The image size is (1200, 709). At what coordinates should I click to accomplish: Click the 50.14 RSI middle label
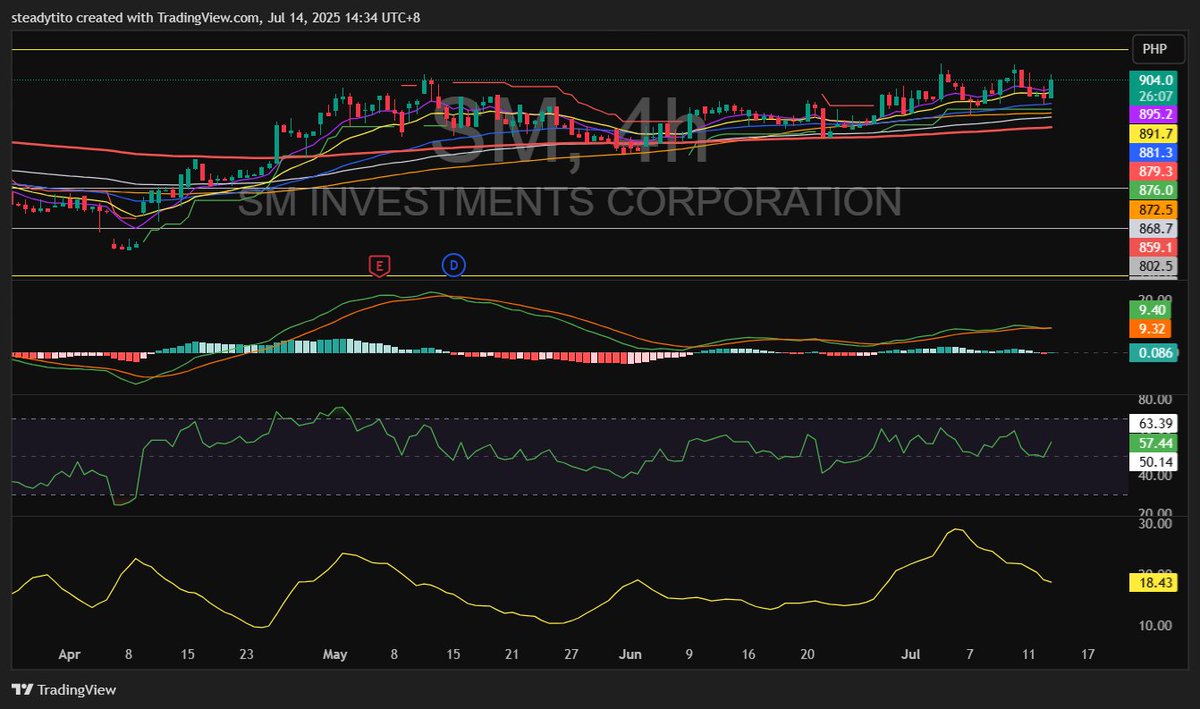(x=1154, y=461)
